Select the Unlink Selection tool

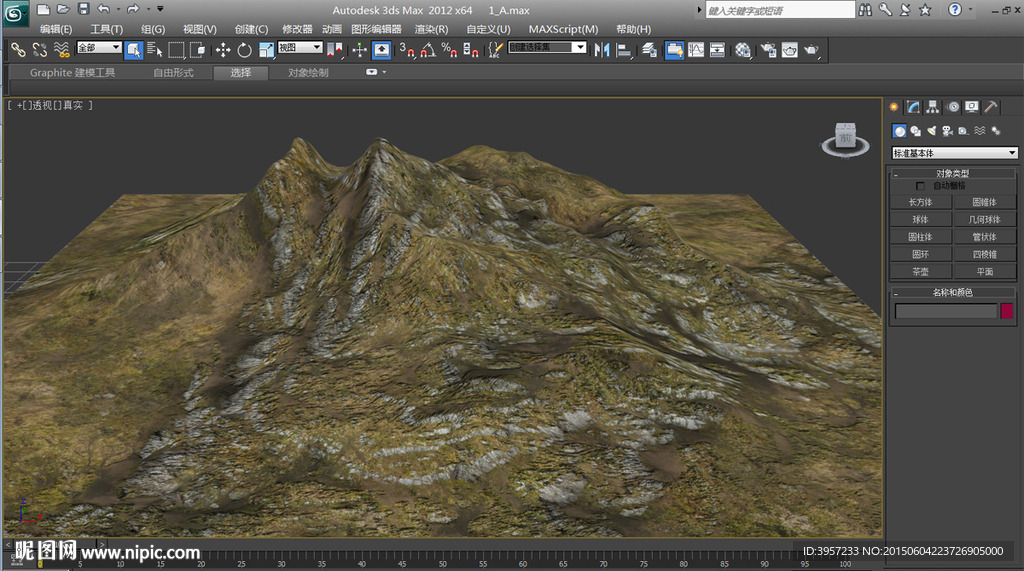[40, 50]
